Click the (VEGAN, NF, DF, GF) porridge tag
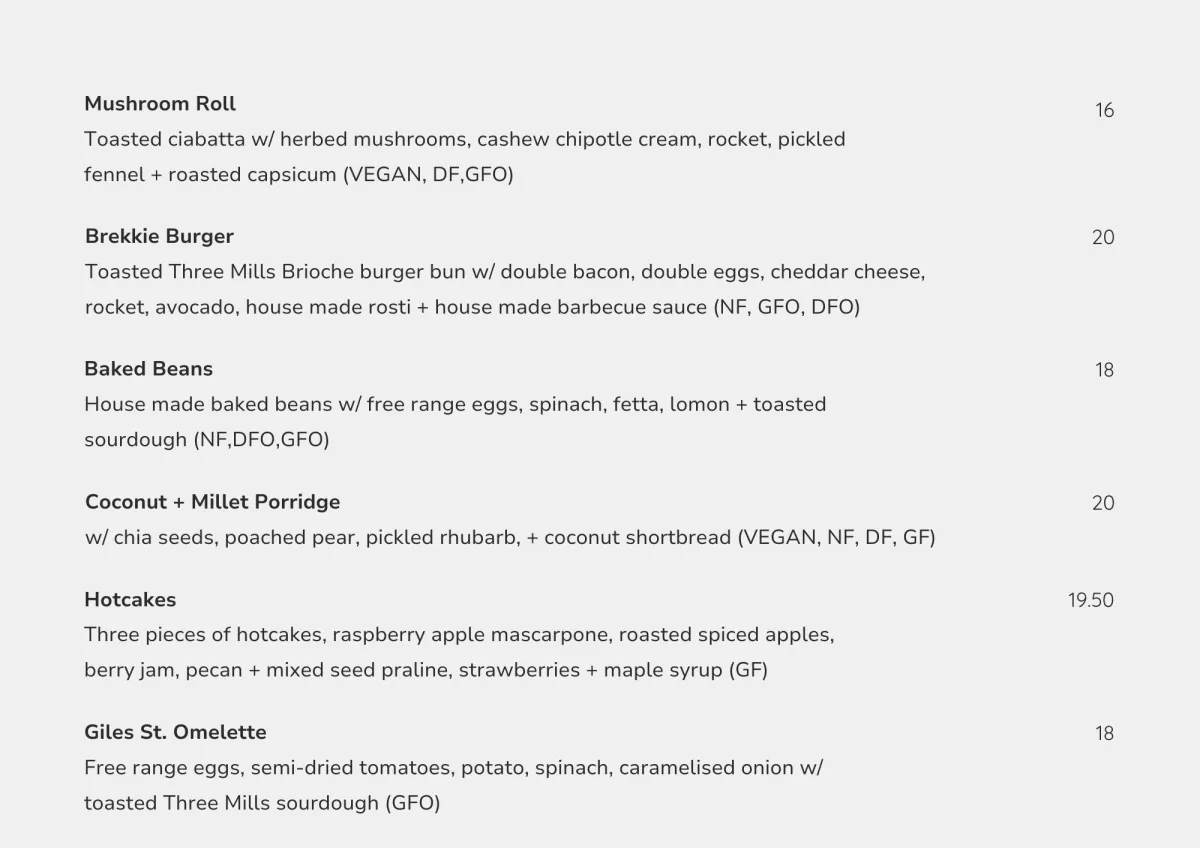 (x=836, y=538)
